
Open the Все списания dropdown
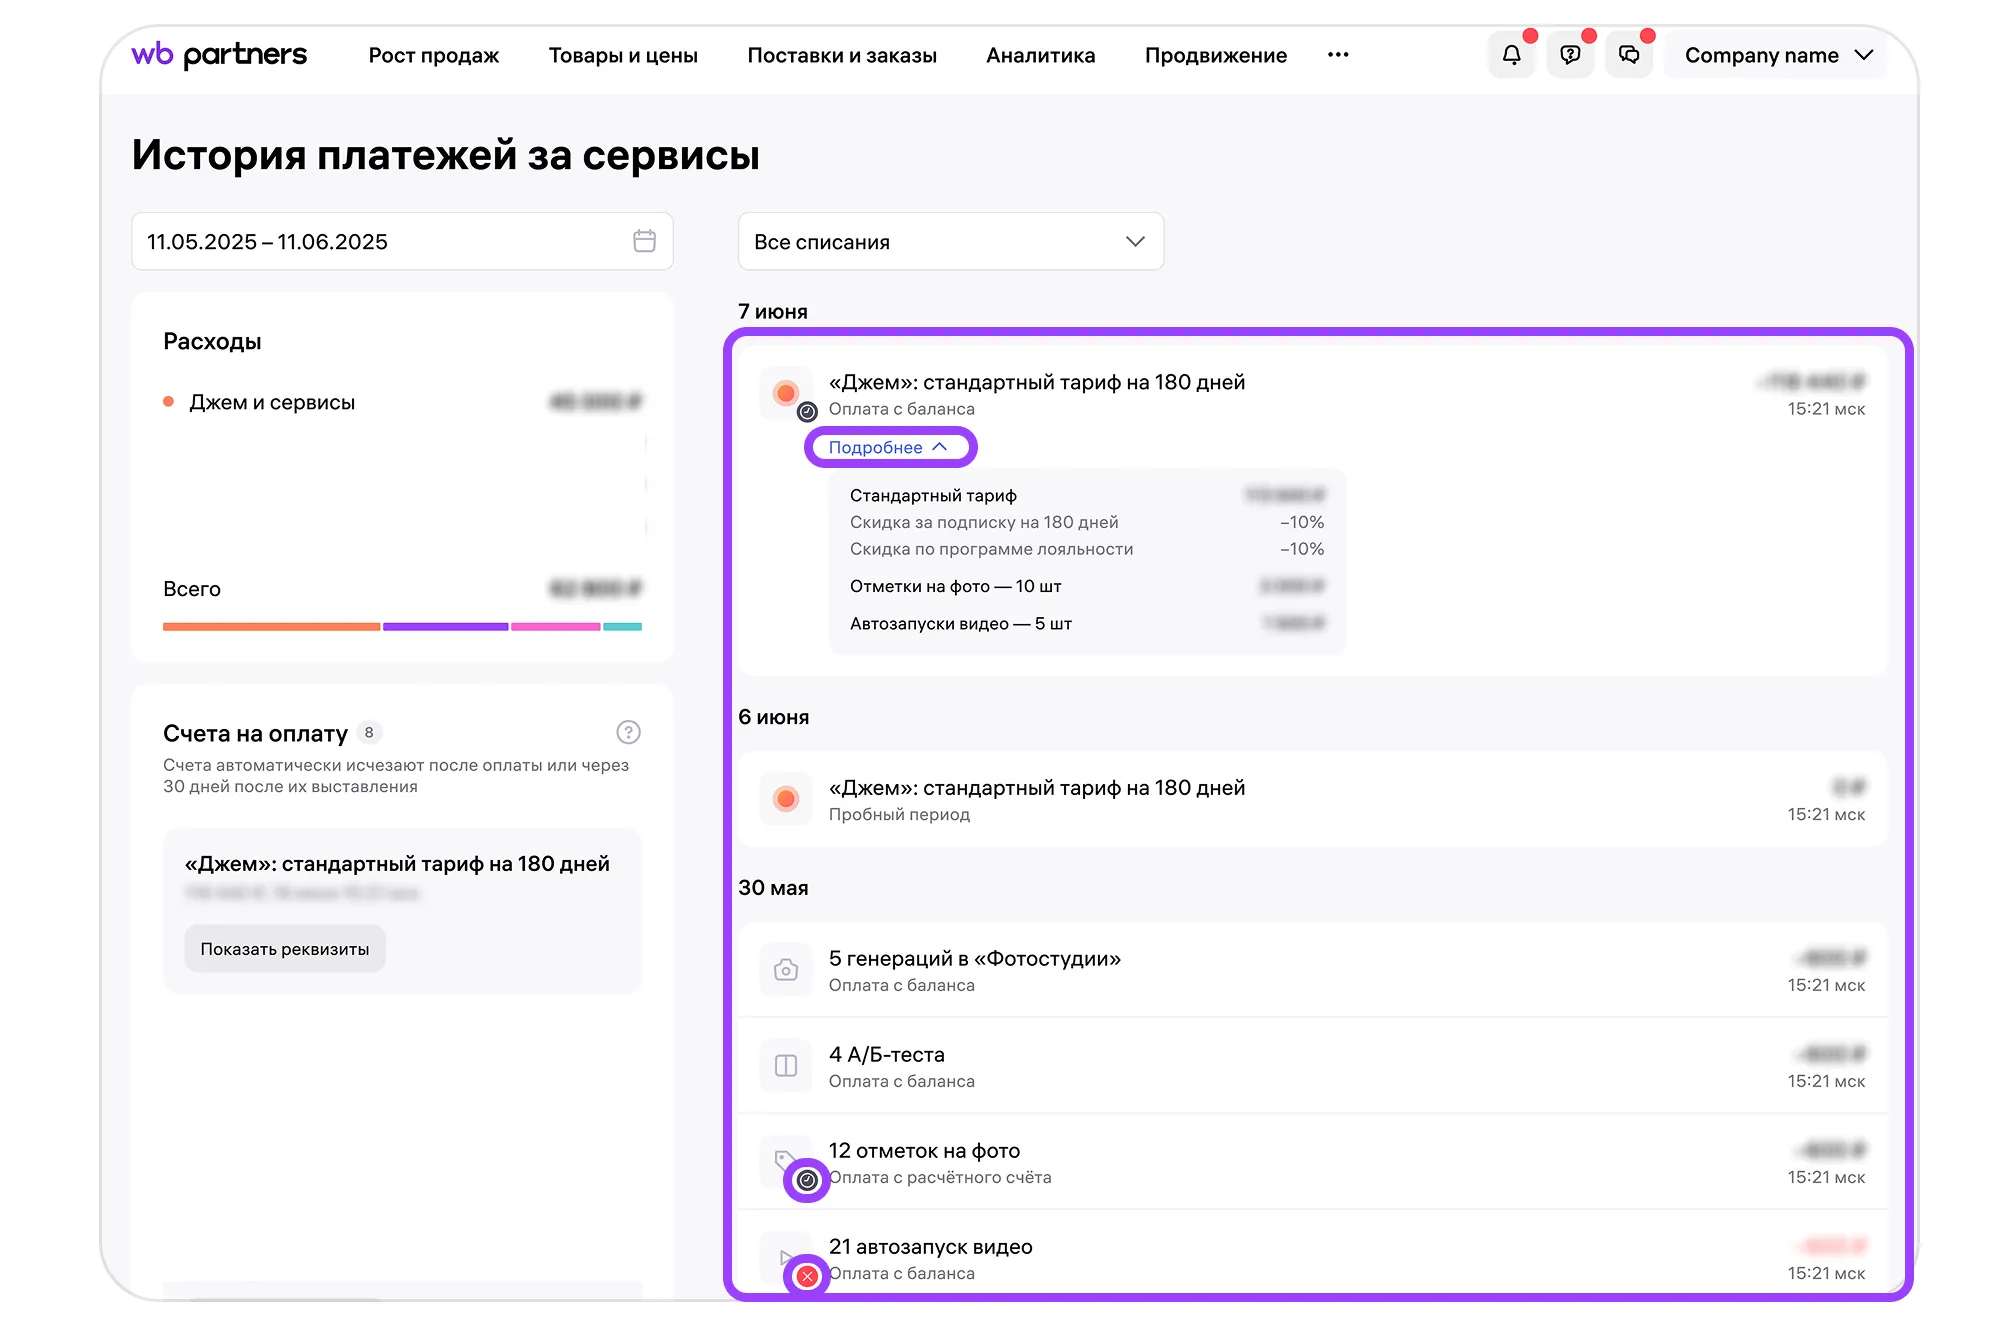tap(950, 241)
